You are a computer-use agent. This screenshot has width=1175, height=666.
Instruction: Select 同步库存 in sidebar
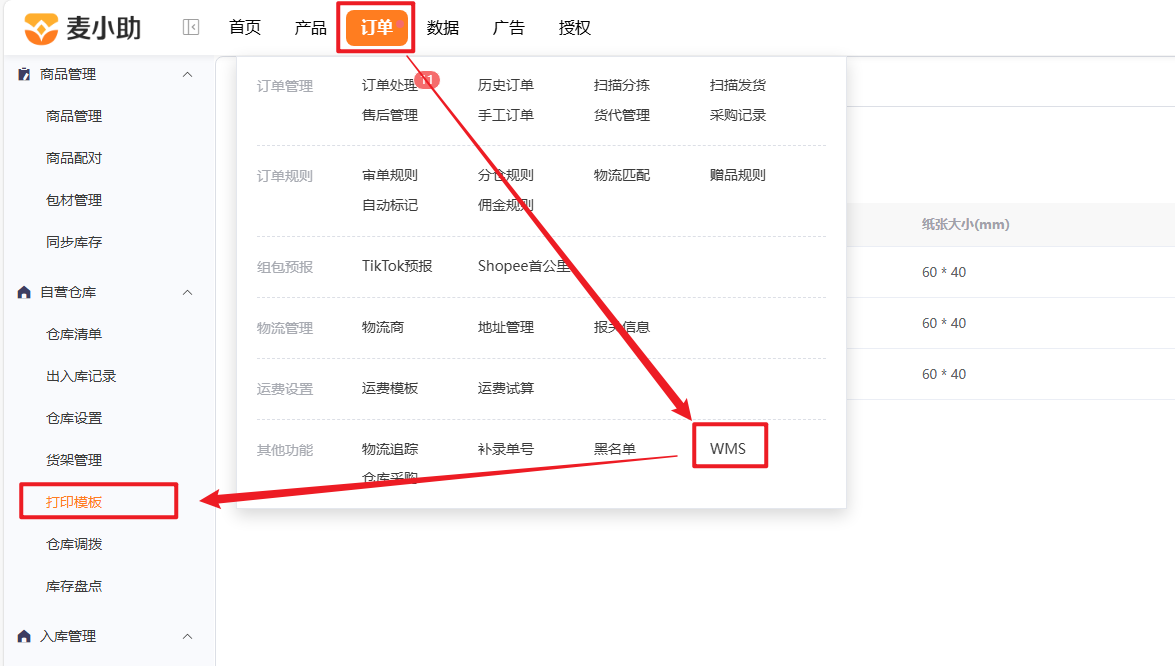click(x=73, y=242)
